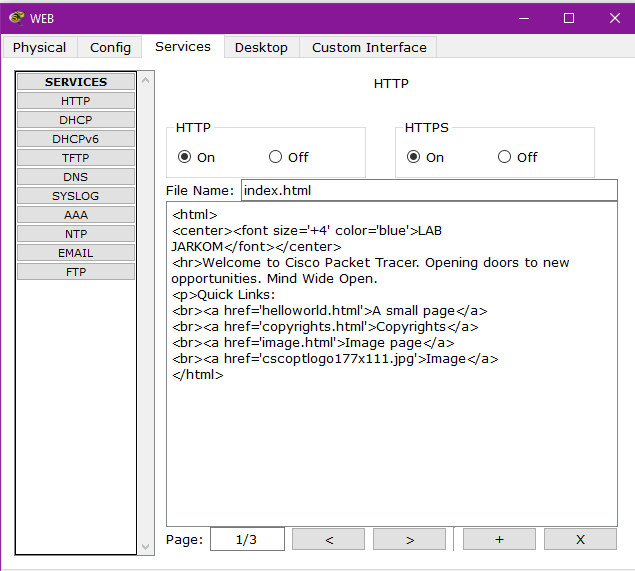Image resolution: width=635 pixels, height=571 pixels.
Task: Click the closing </html> tag line
Action: point(198,375)
